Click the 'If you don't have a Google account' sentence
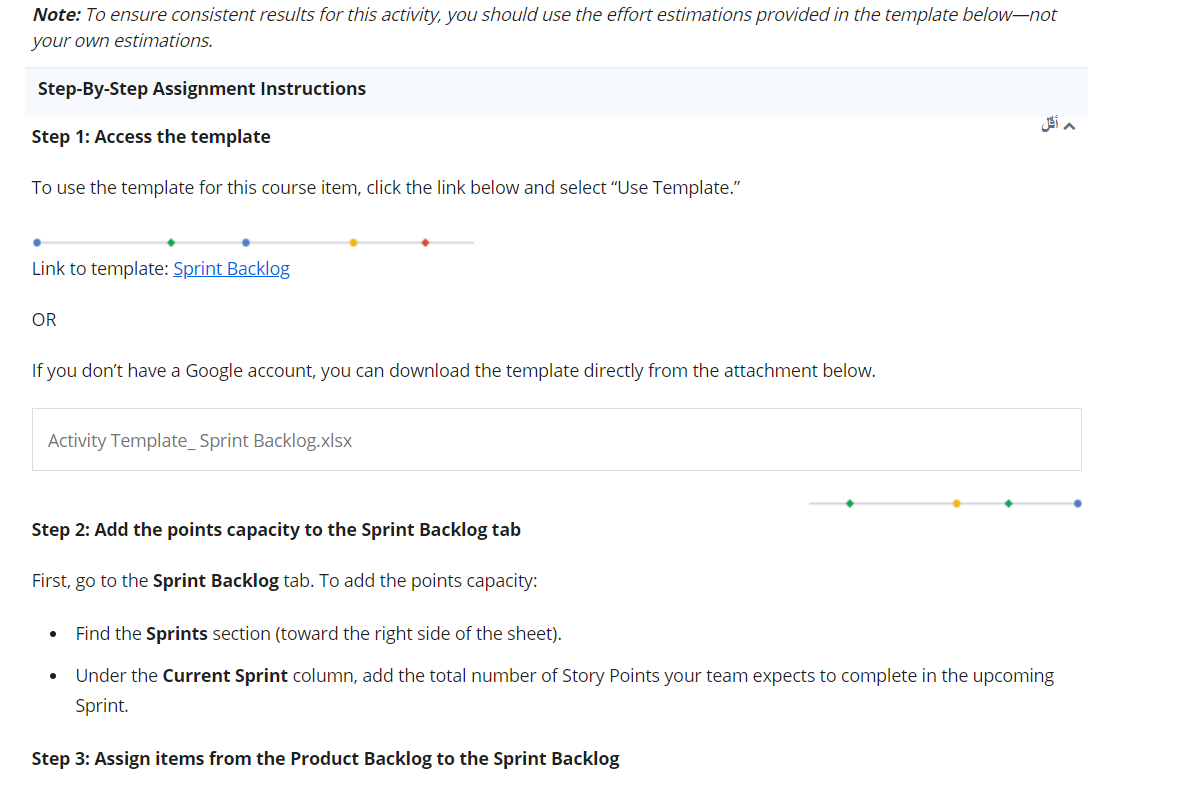The width and height of the screenshot is (1184, 790). [x=454, y=371]
